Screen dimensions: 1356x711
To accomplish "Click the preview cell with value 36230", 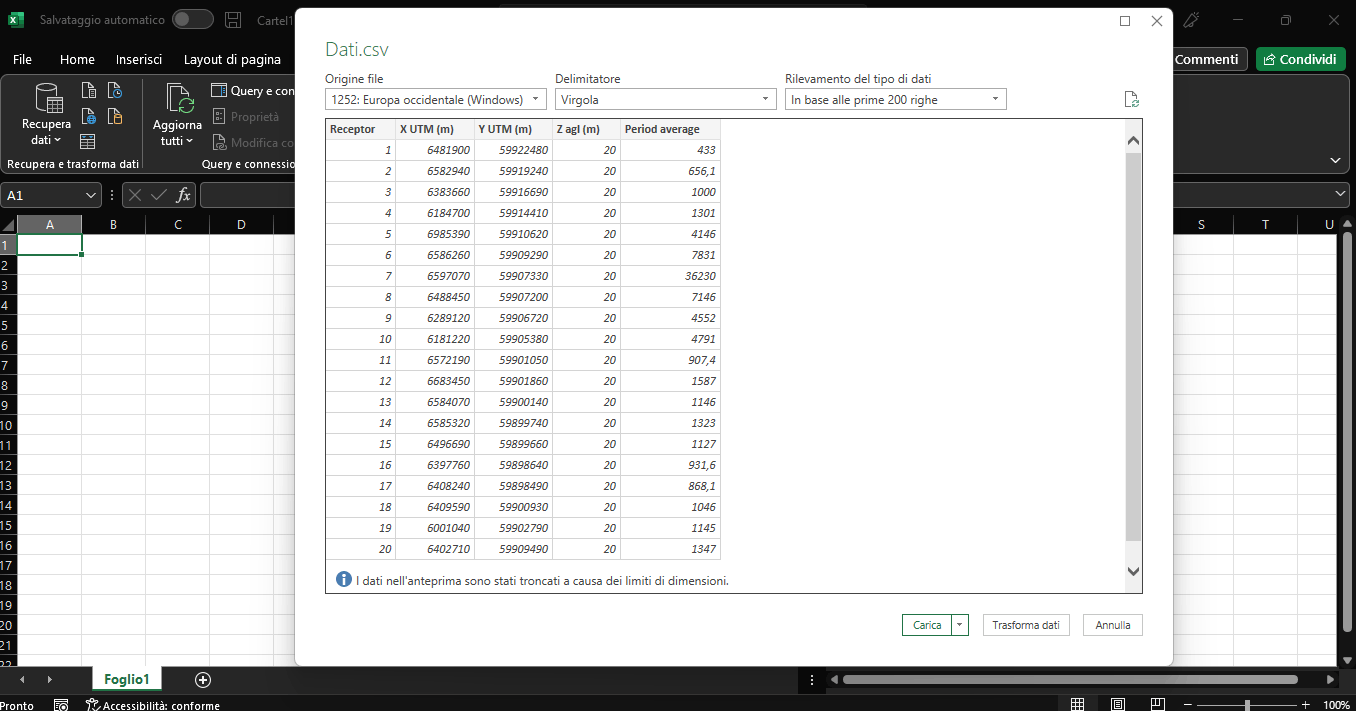I will [670, 276].
